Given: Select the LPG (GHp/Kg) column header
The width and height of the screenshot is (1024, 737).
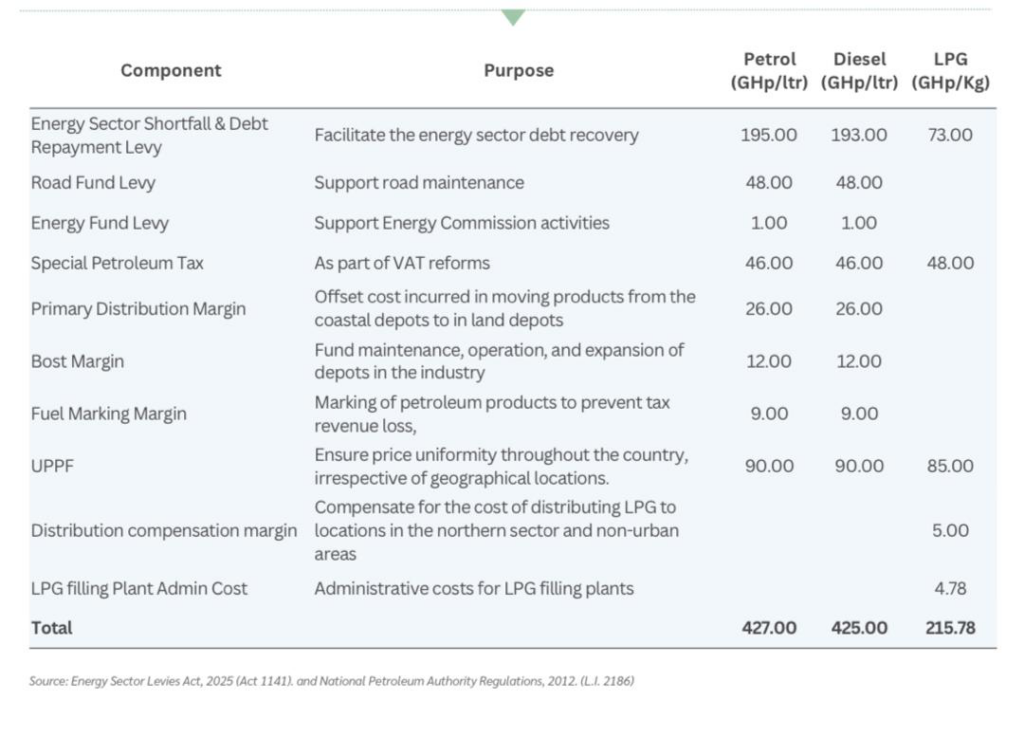Looking at the screenshot, I should coord(950,71).
